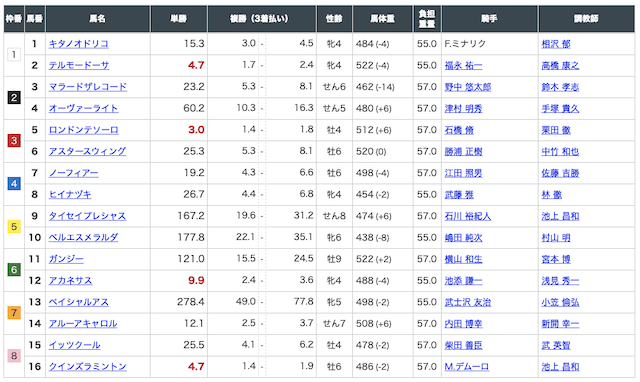Click the red frame 3 badge
Screen dimensions: 640x382
click(x=14, y=141)
